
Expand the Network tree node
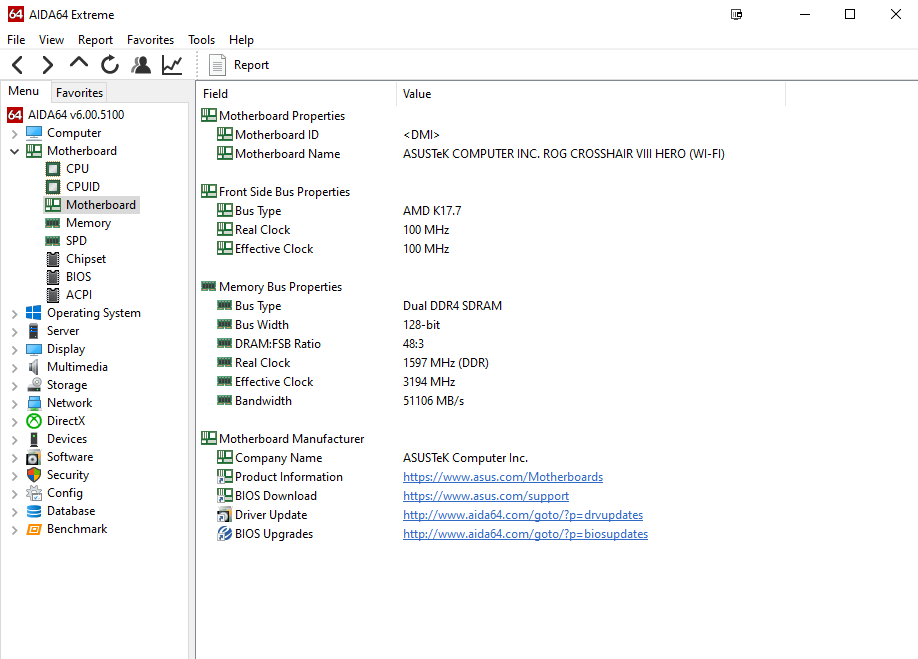coord(15,404)
